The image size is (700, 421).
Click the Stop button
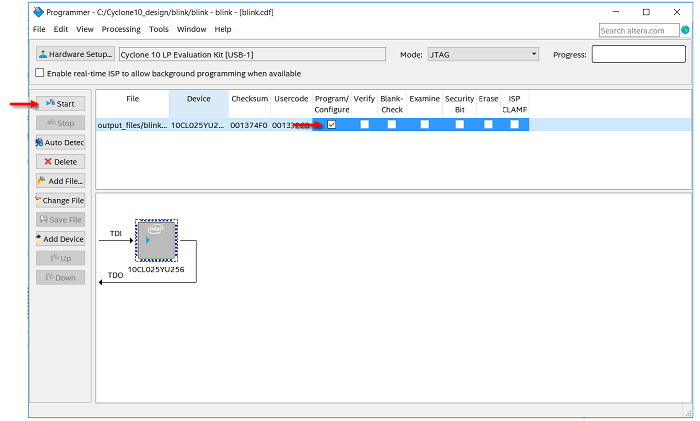pos(60,123)
